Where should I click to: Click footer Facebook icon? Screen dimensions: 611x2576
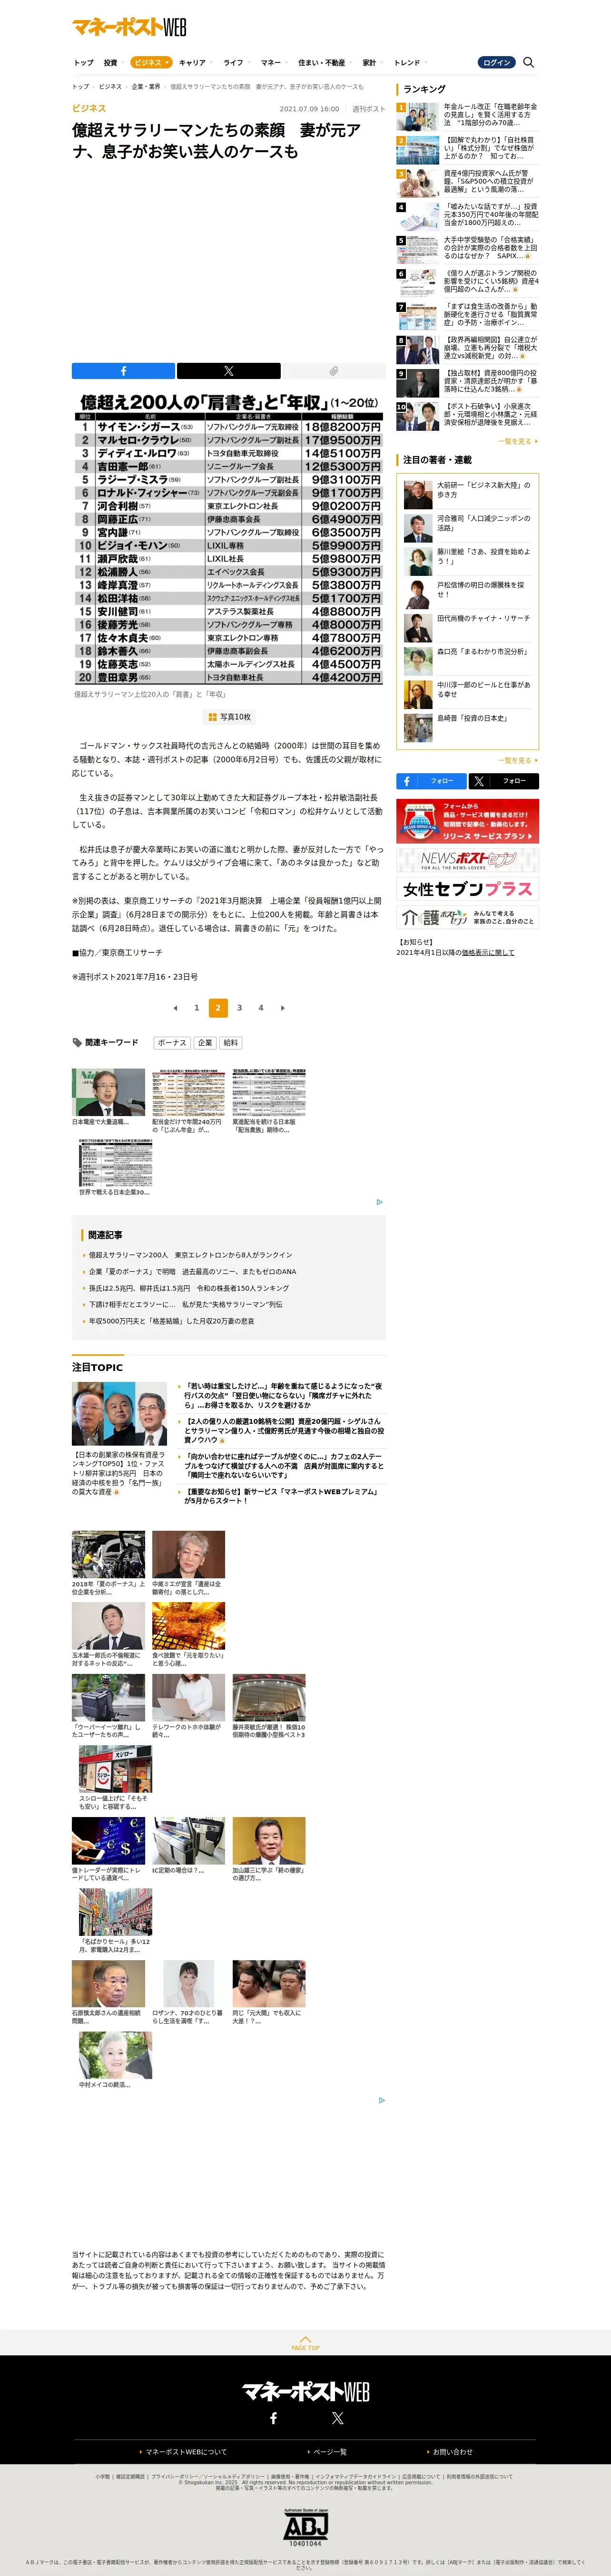pyautogui.click(x=273, y=2418)
